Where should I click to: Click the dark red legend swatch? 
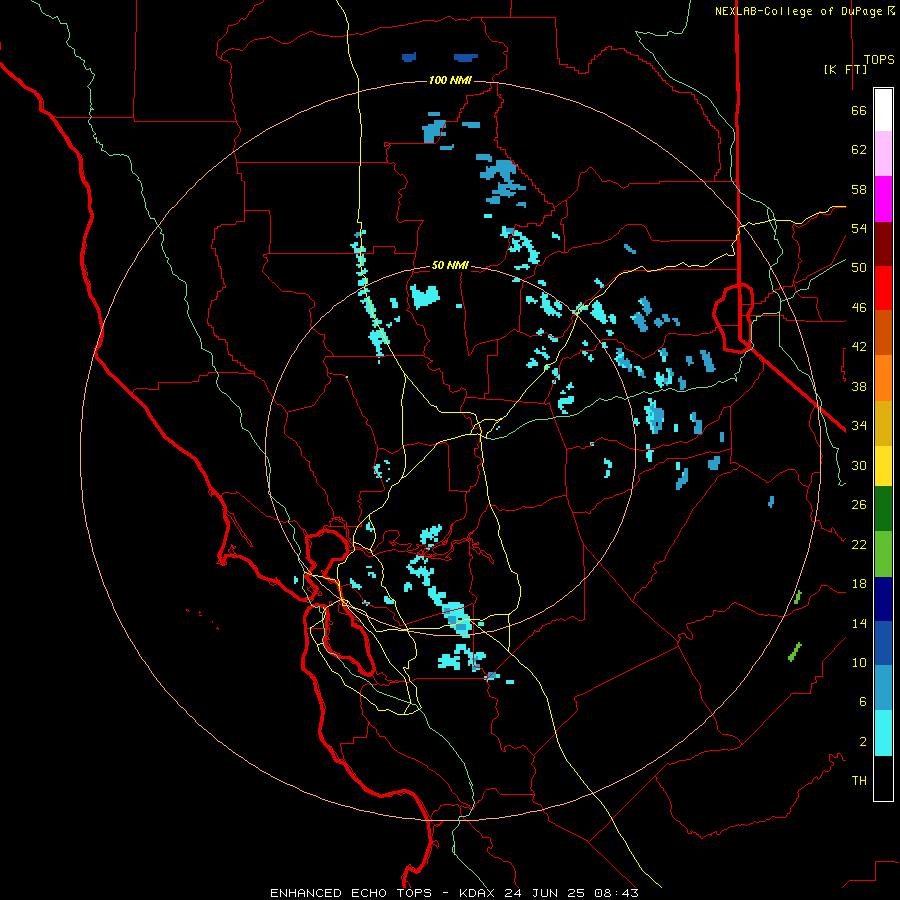click(883, 244)
